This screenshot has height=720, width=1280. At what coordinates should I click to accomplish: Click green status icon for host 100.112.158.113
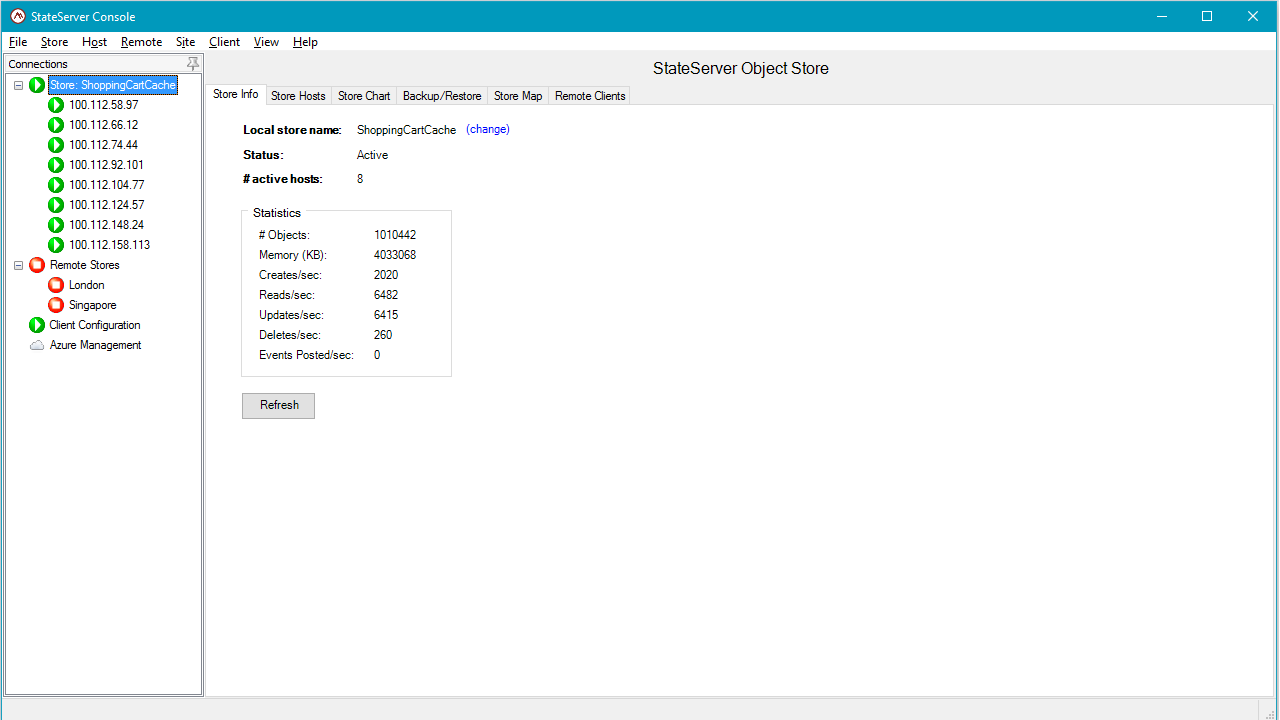click(56, 245)
